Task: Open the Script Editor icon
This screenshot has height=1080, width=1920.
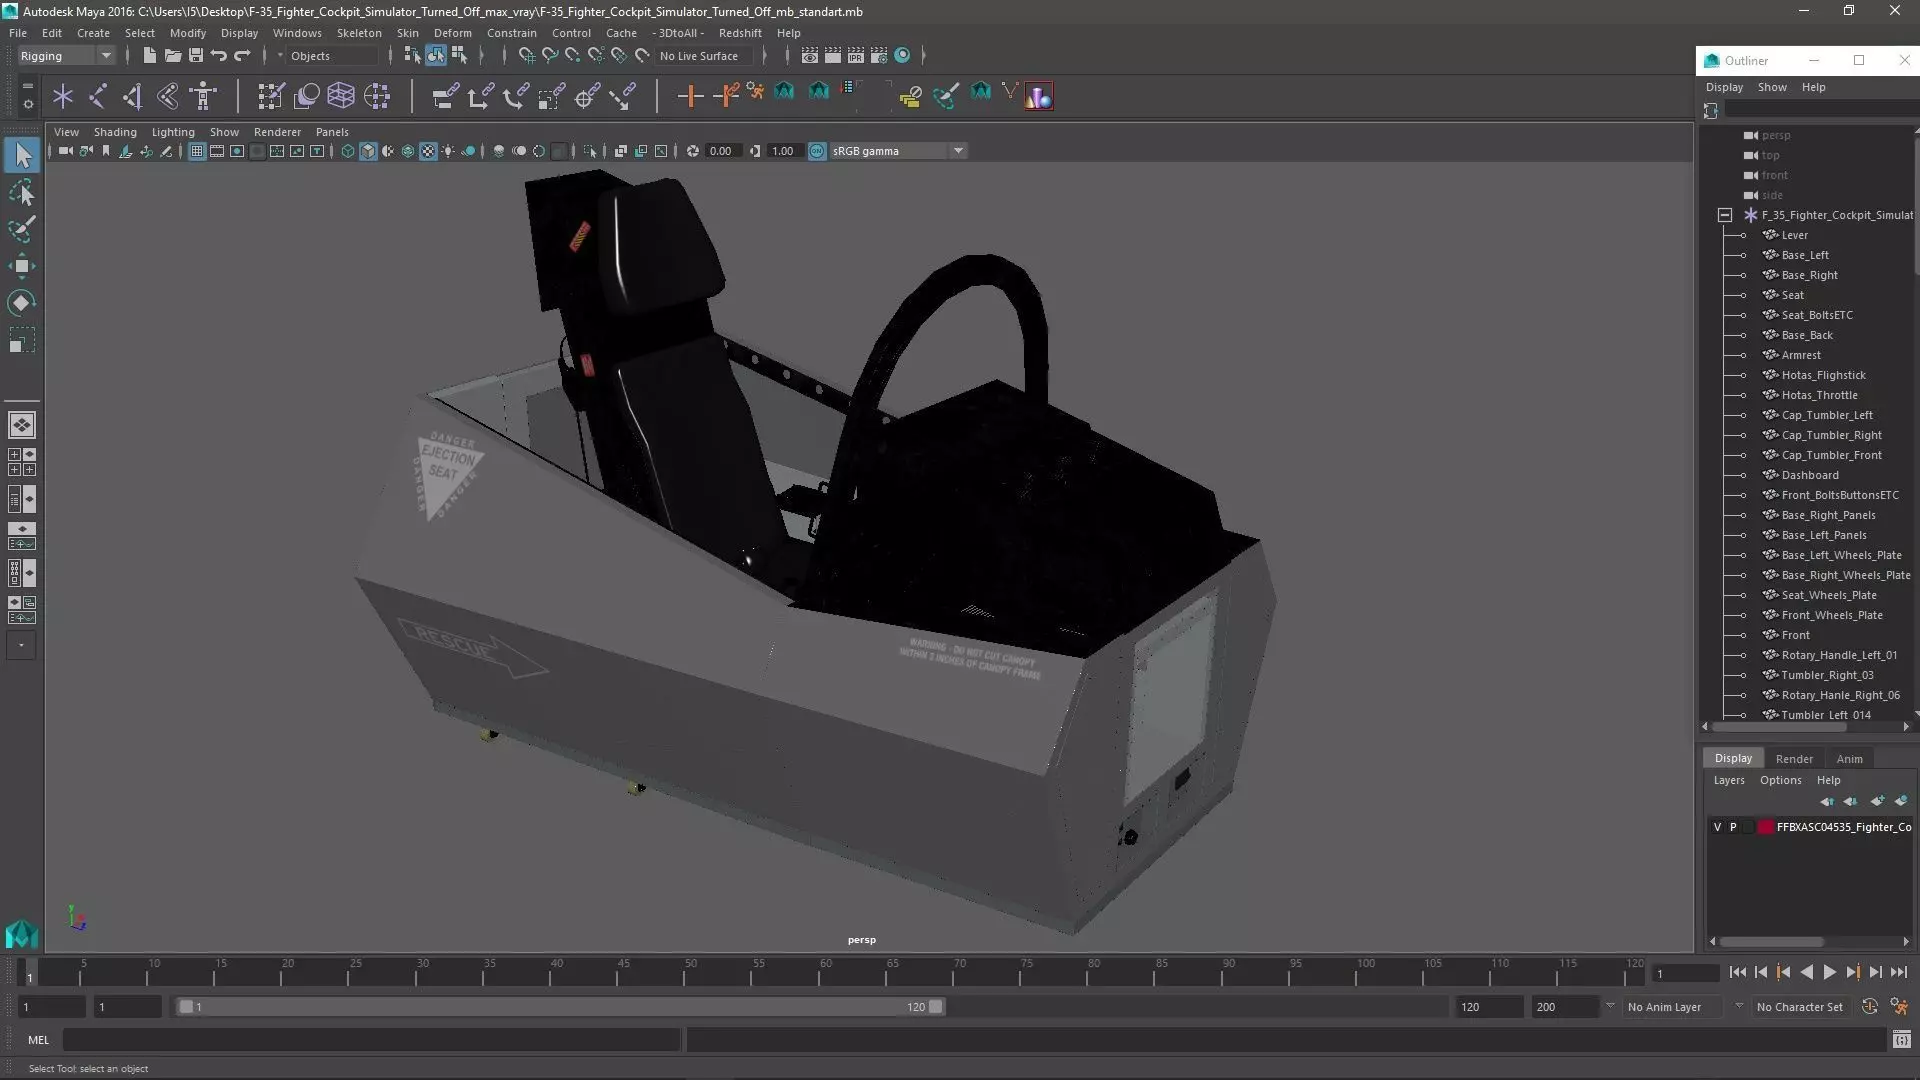Action: pyautogui.click(x=1901, y=1040)
